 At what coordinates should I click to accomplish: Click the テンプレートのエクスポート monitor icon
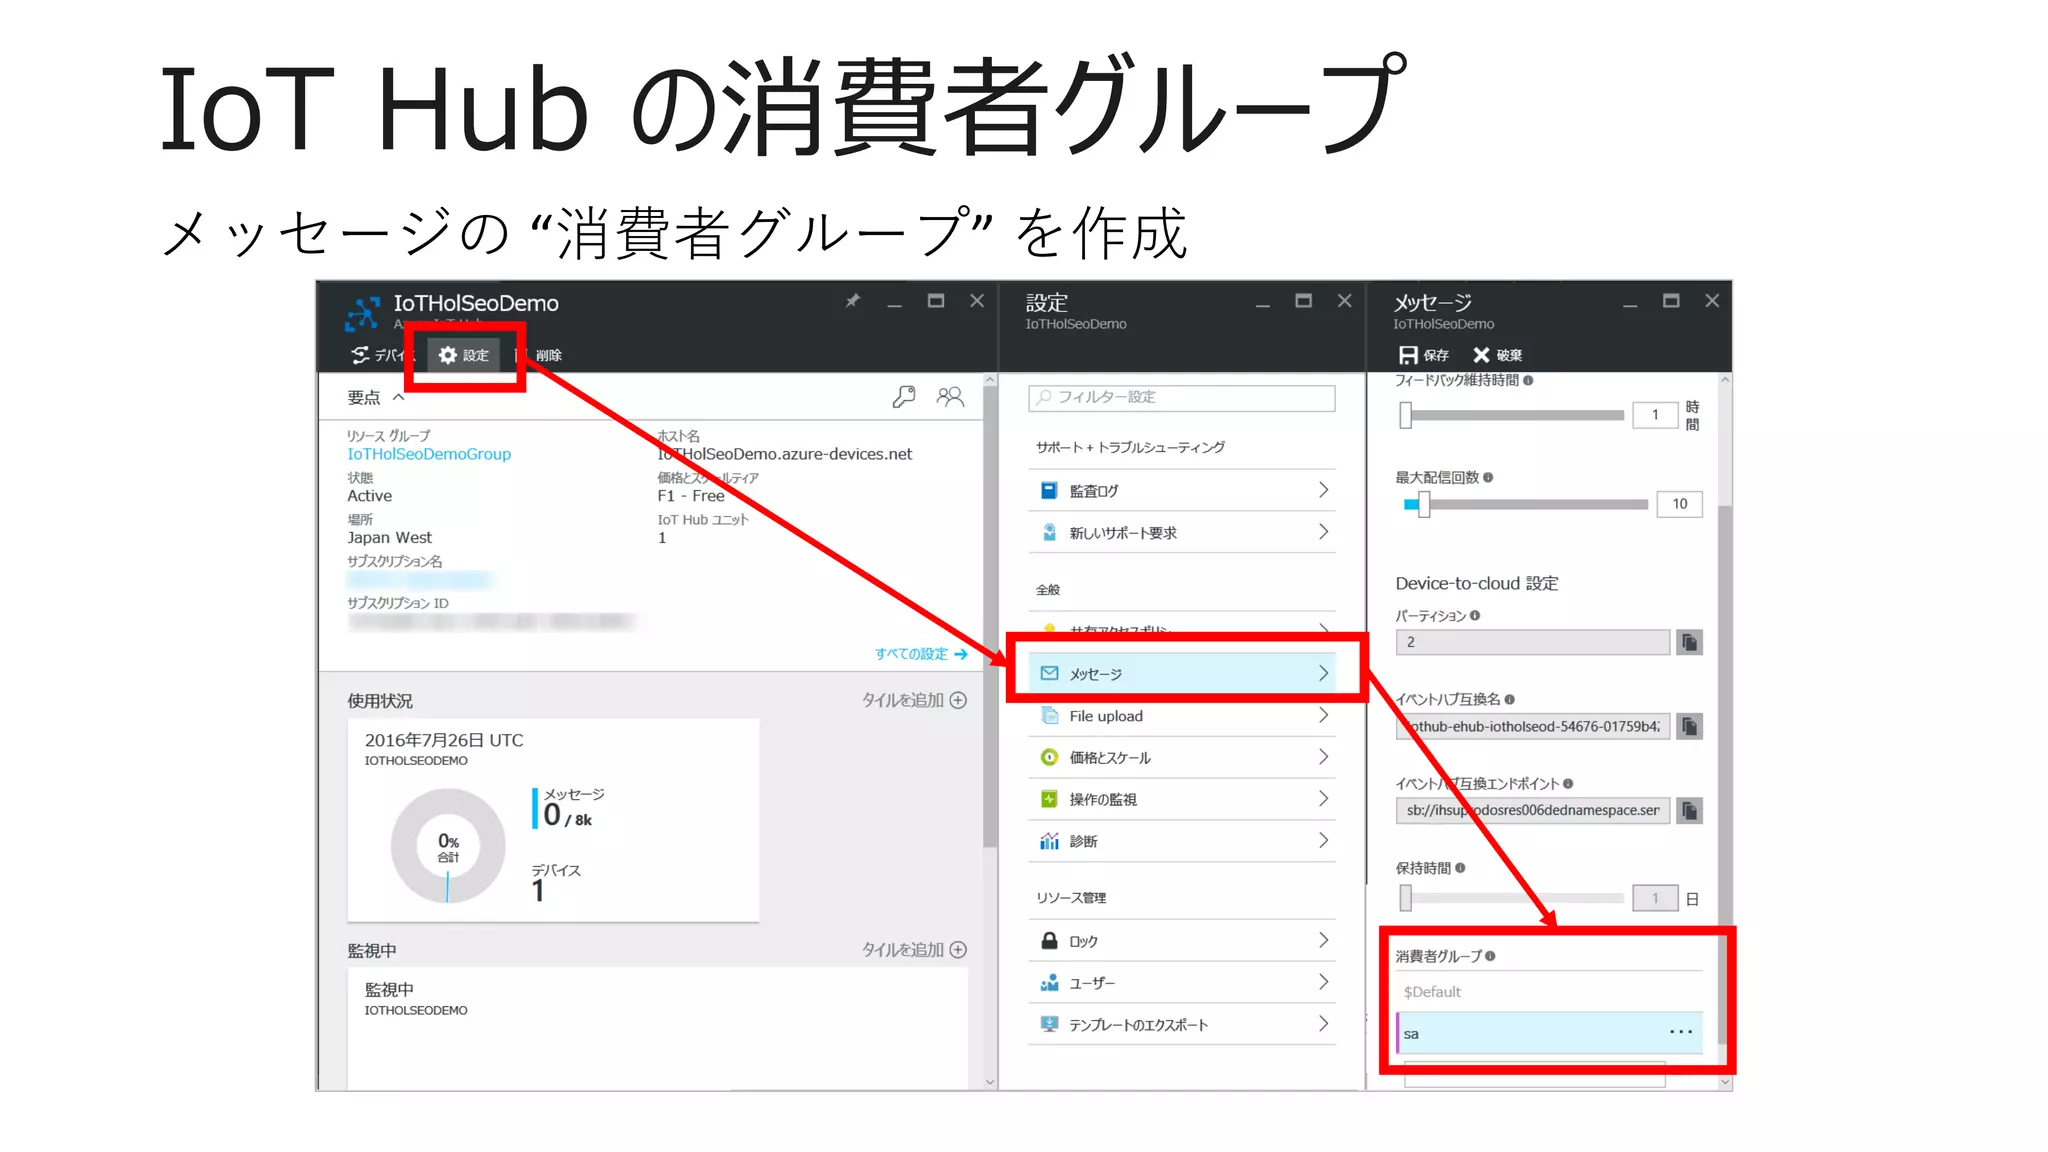tap(1049, 1025)
